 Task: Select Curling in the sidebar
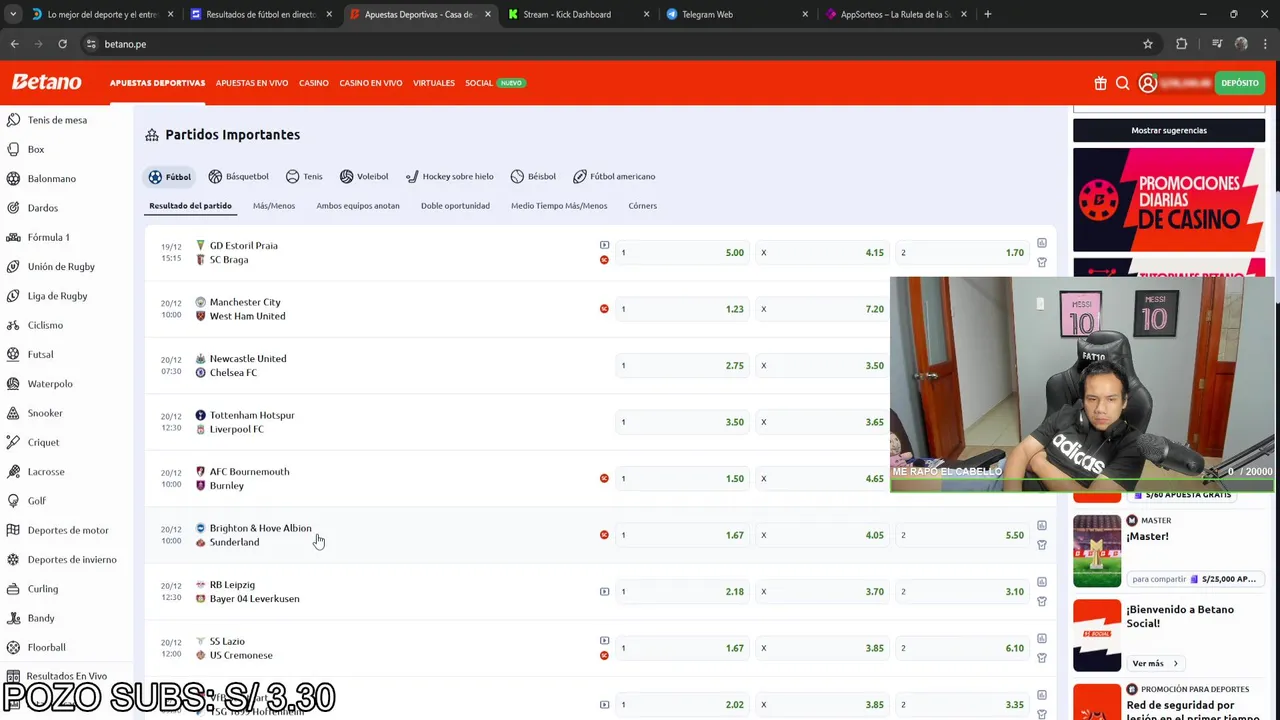click(x=43, y=589)
